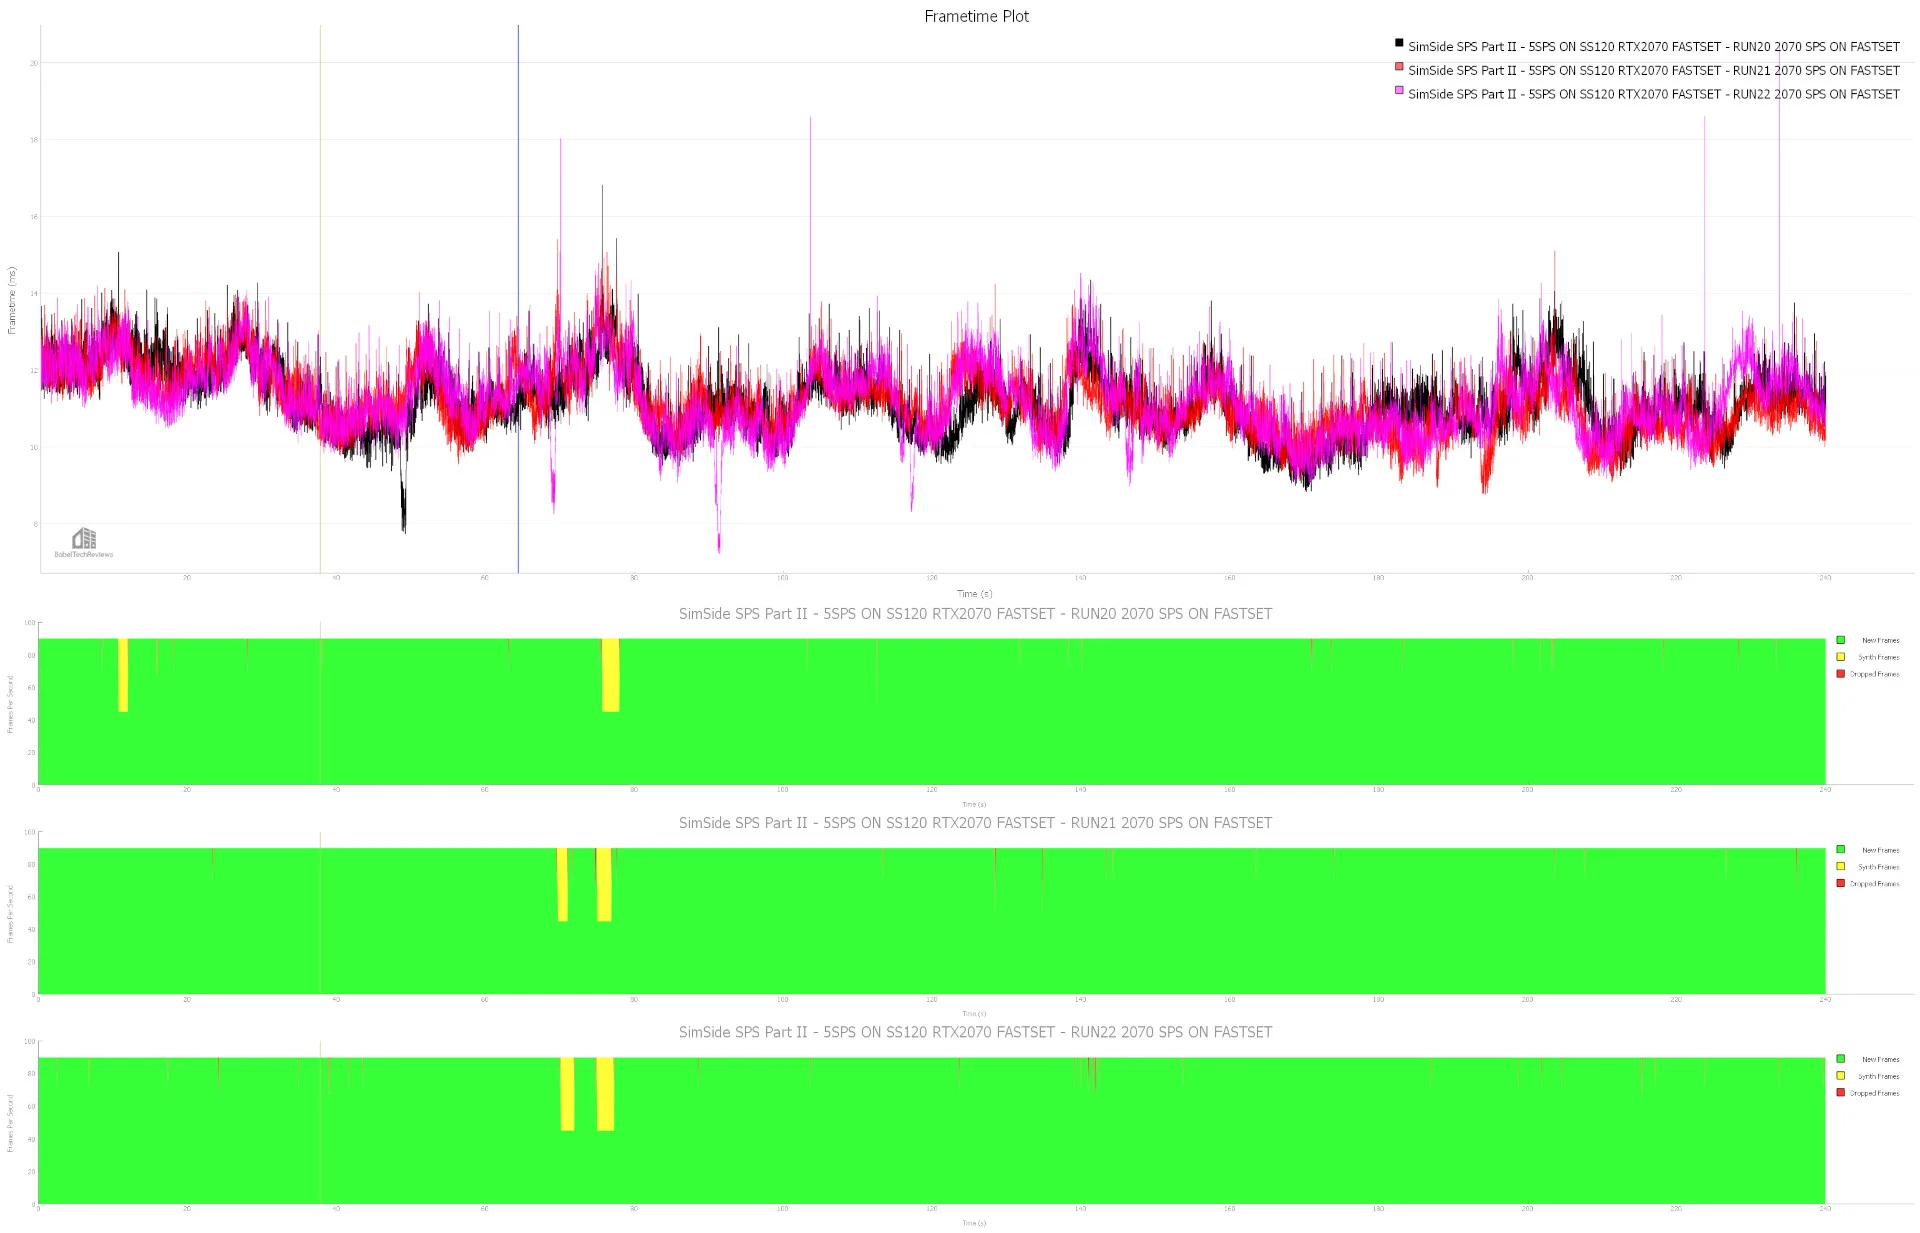This screenshot has height=1233, width=1920.
Task: Click yellow Synth Frames swatch in RUN21 chart
Action: coord(1840,867)
